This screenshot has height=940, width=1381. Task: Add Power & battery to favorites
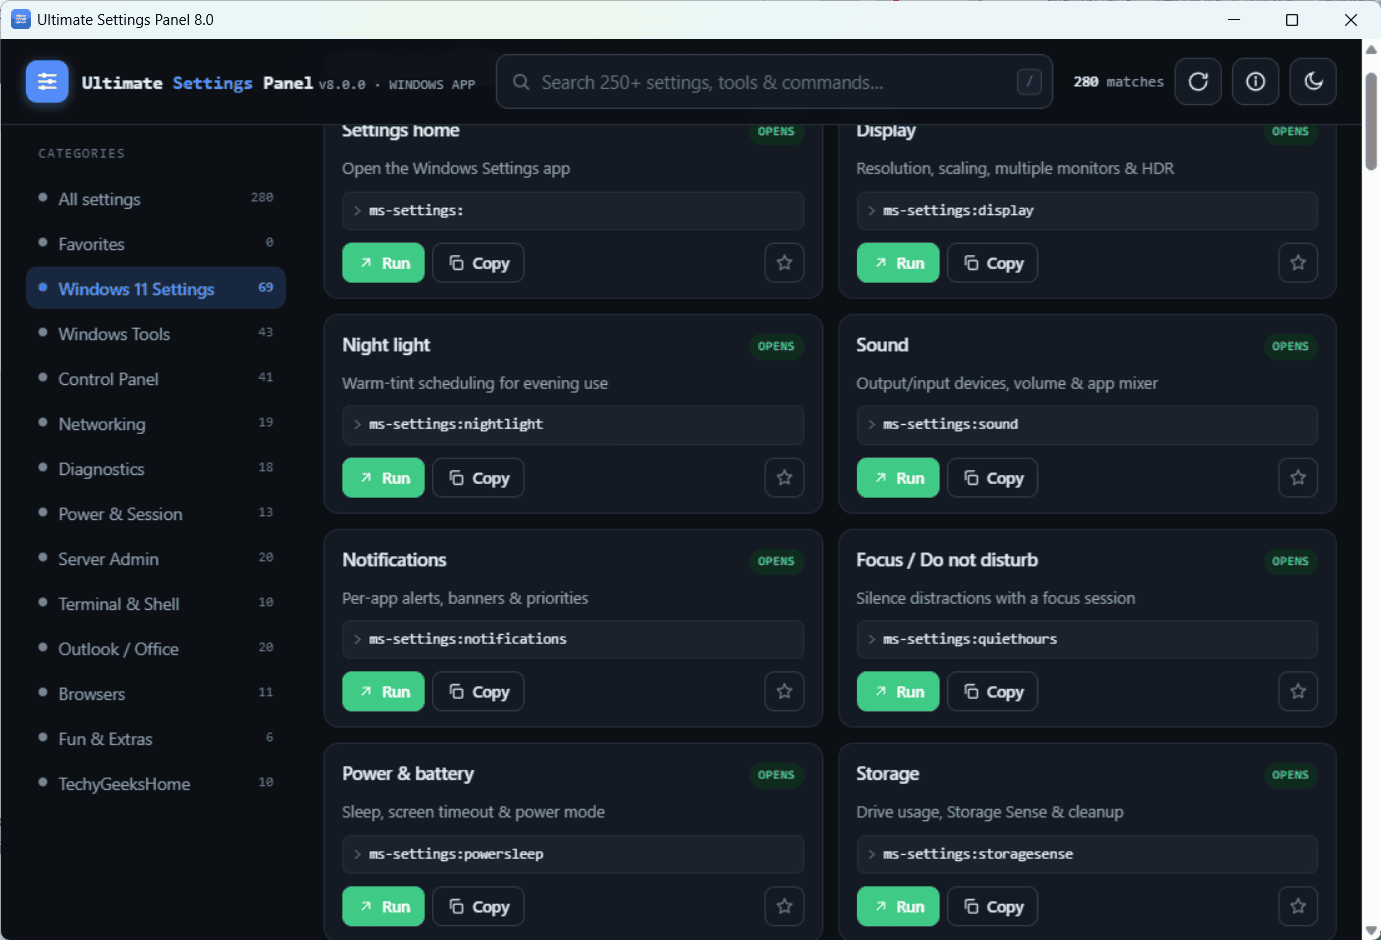[x=785, y=907]
